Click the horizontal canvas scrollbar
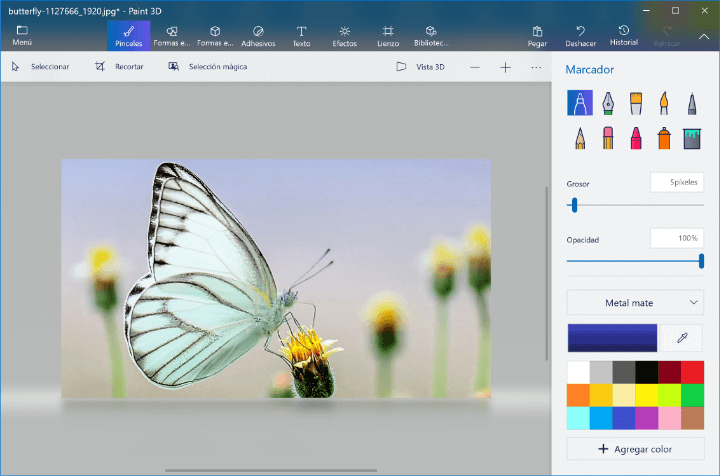Viewport: 720px width, 476px height. tap(271, 470)
